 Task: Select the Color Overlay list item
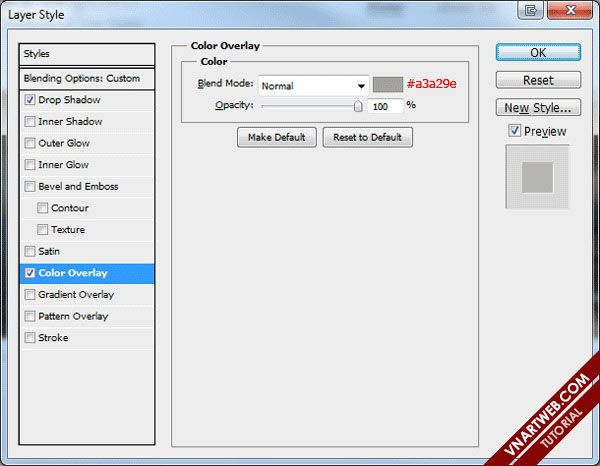[x=88, y=273]
